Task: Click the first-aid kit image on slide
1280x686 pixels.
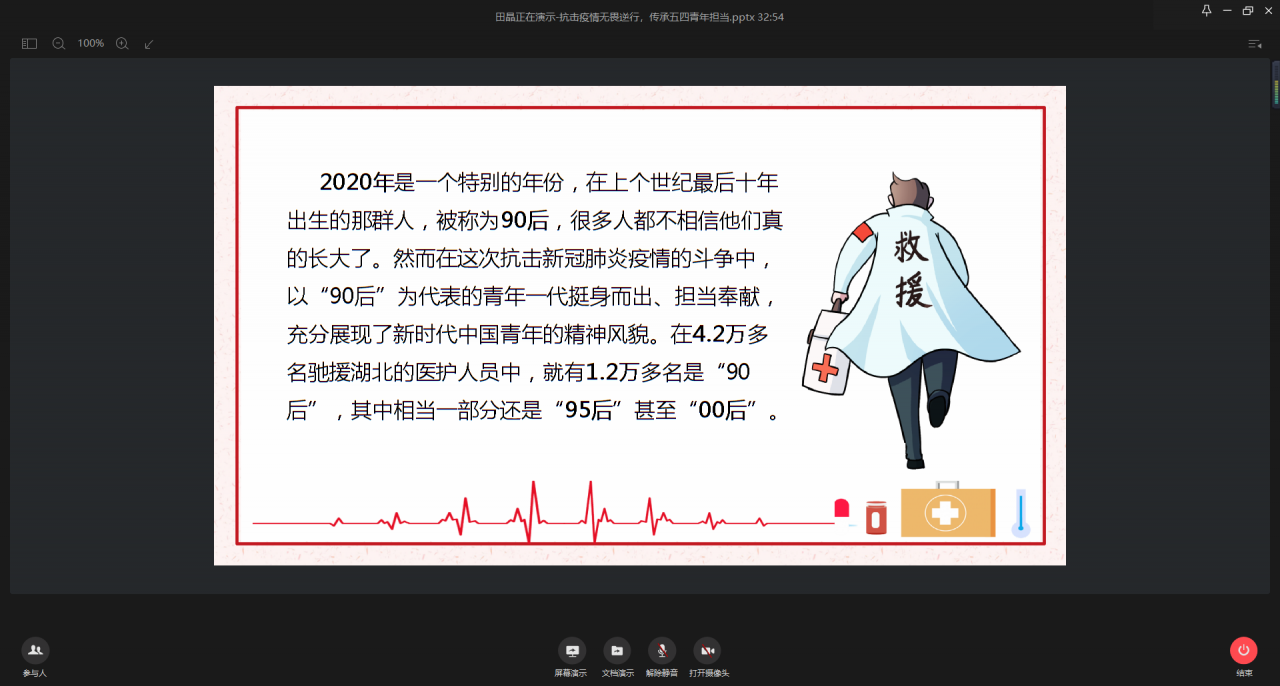Action: tap(947, 513)
